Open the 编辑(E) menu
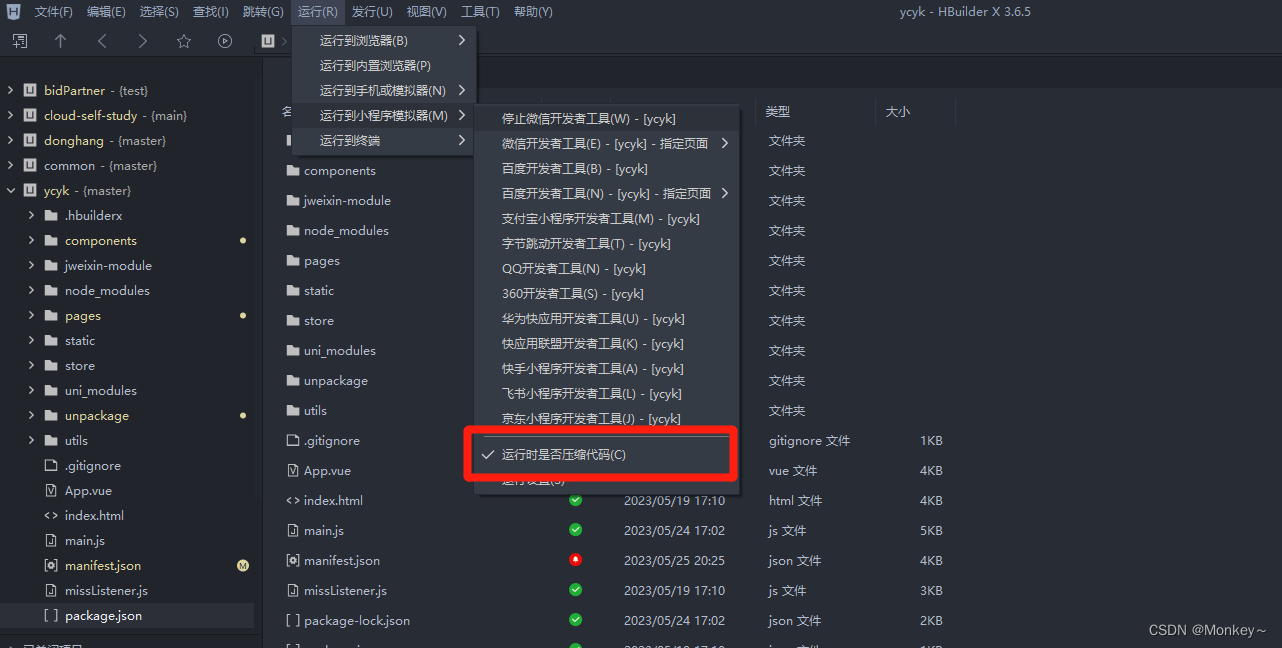1282x648 pixels. [x=106, y=12]
